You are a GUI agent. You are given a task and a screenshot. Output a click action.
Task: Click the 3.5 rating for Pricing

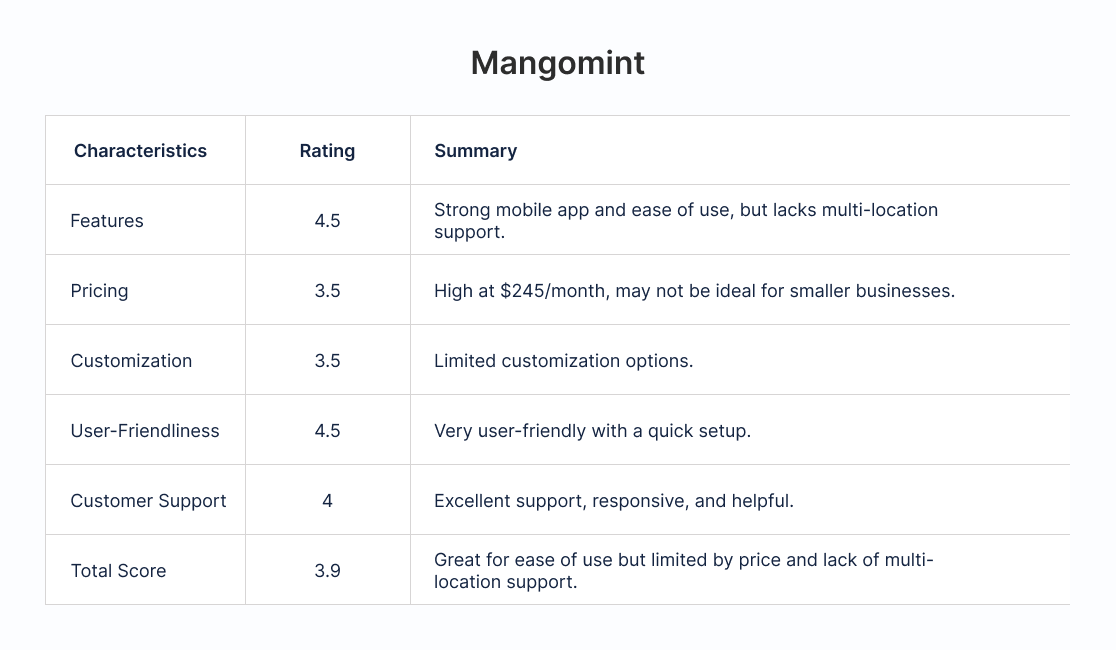pyautogui.click(x=327, y=291)
